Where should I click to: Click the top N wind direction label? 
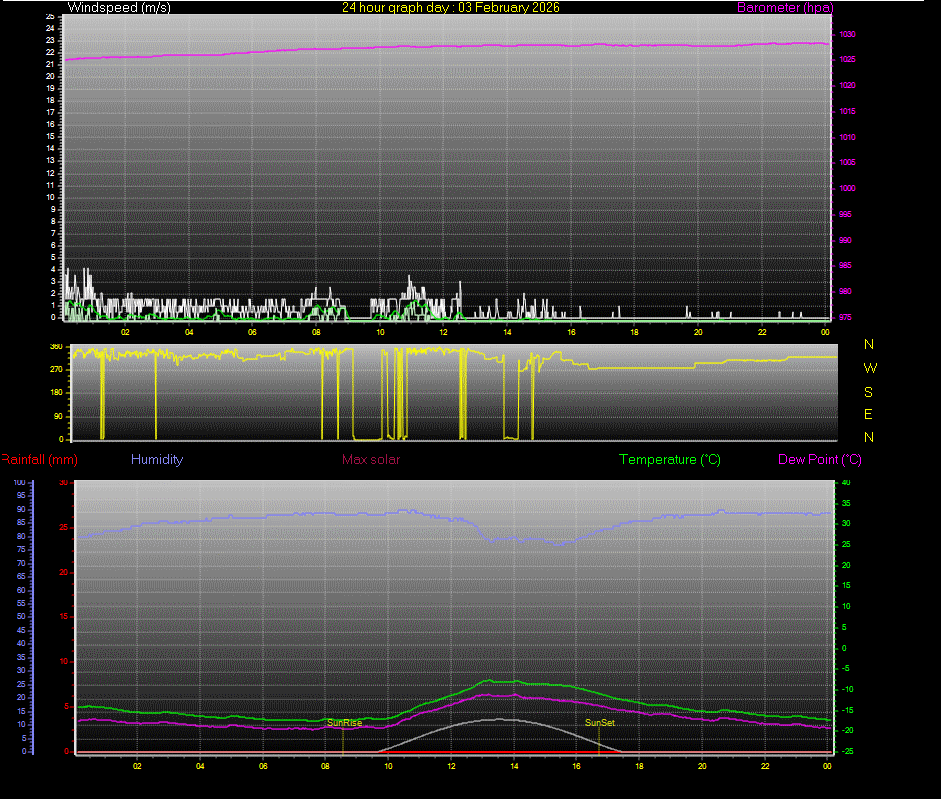[869, 344]
